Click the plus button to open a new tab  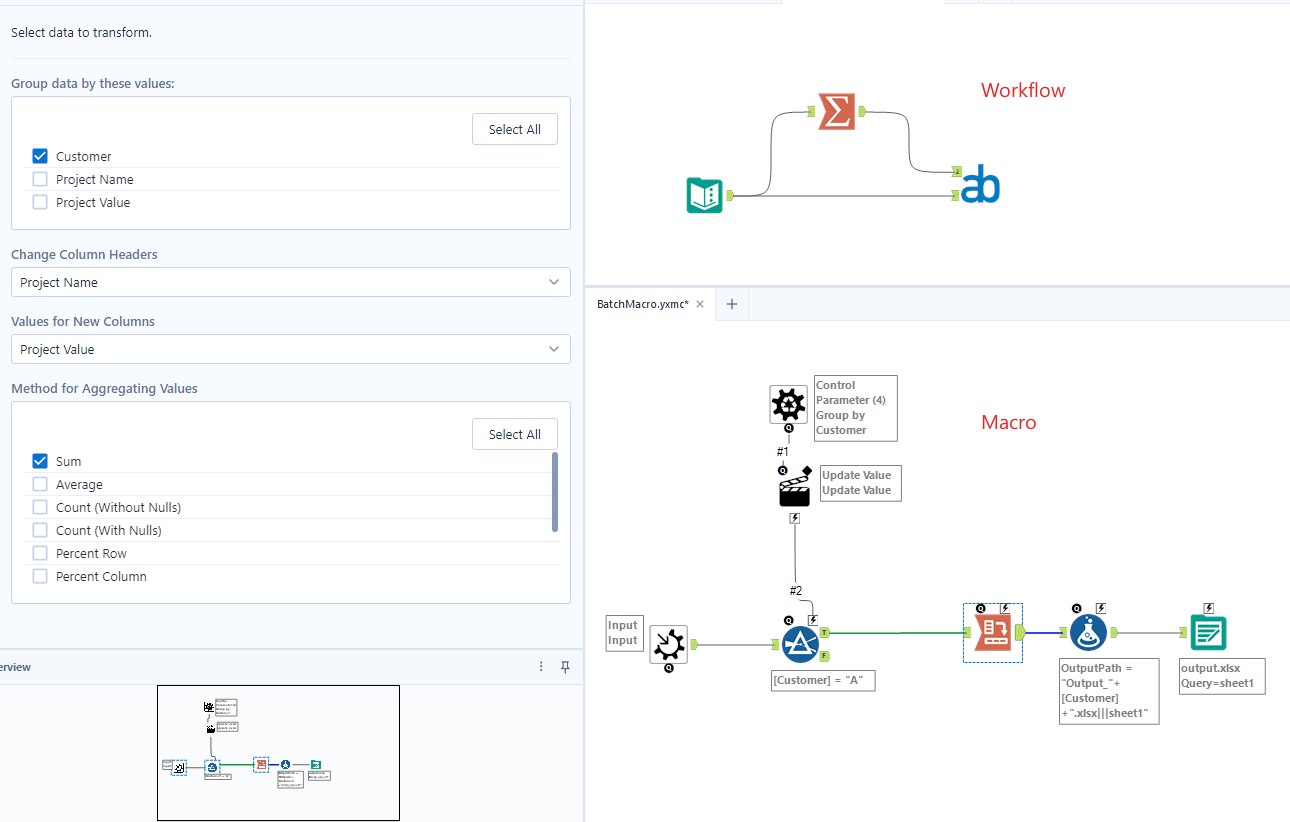click(731, 303)
